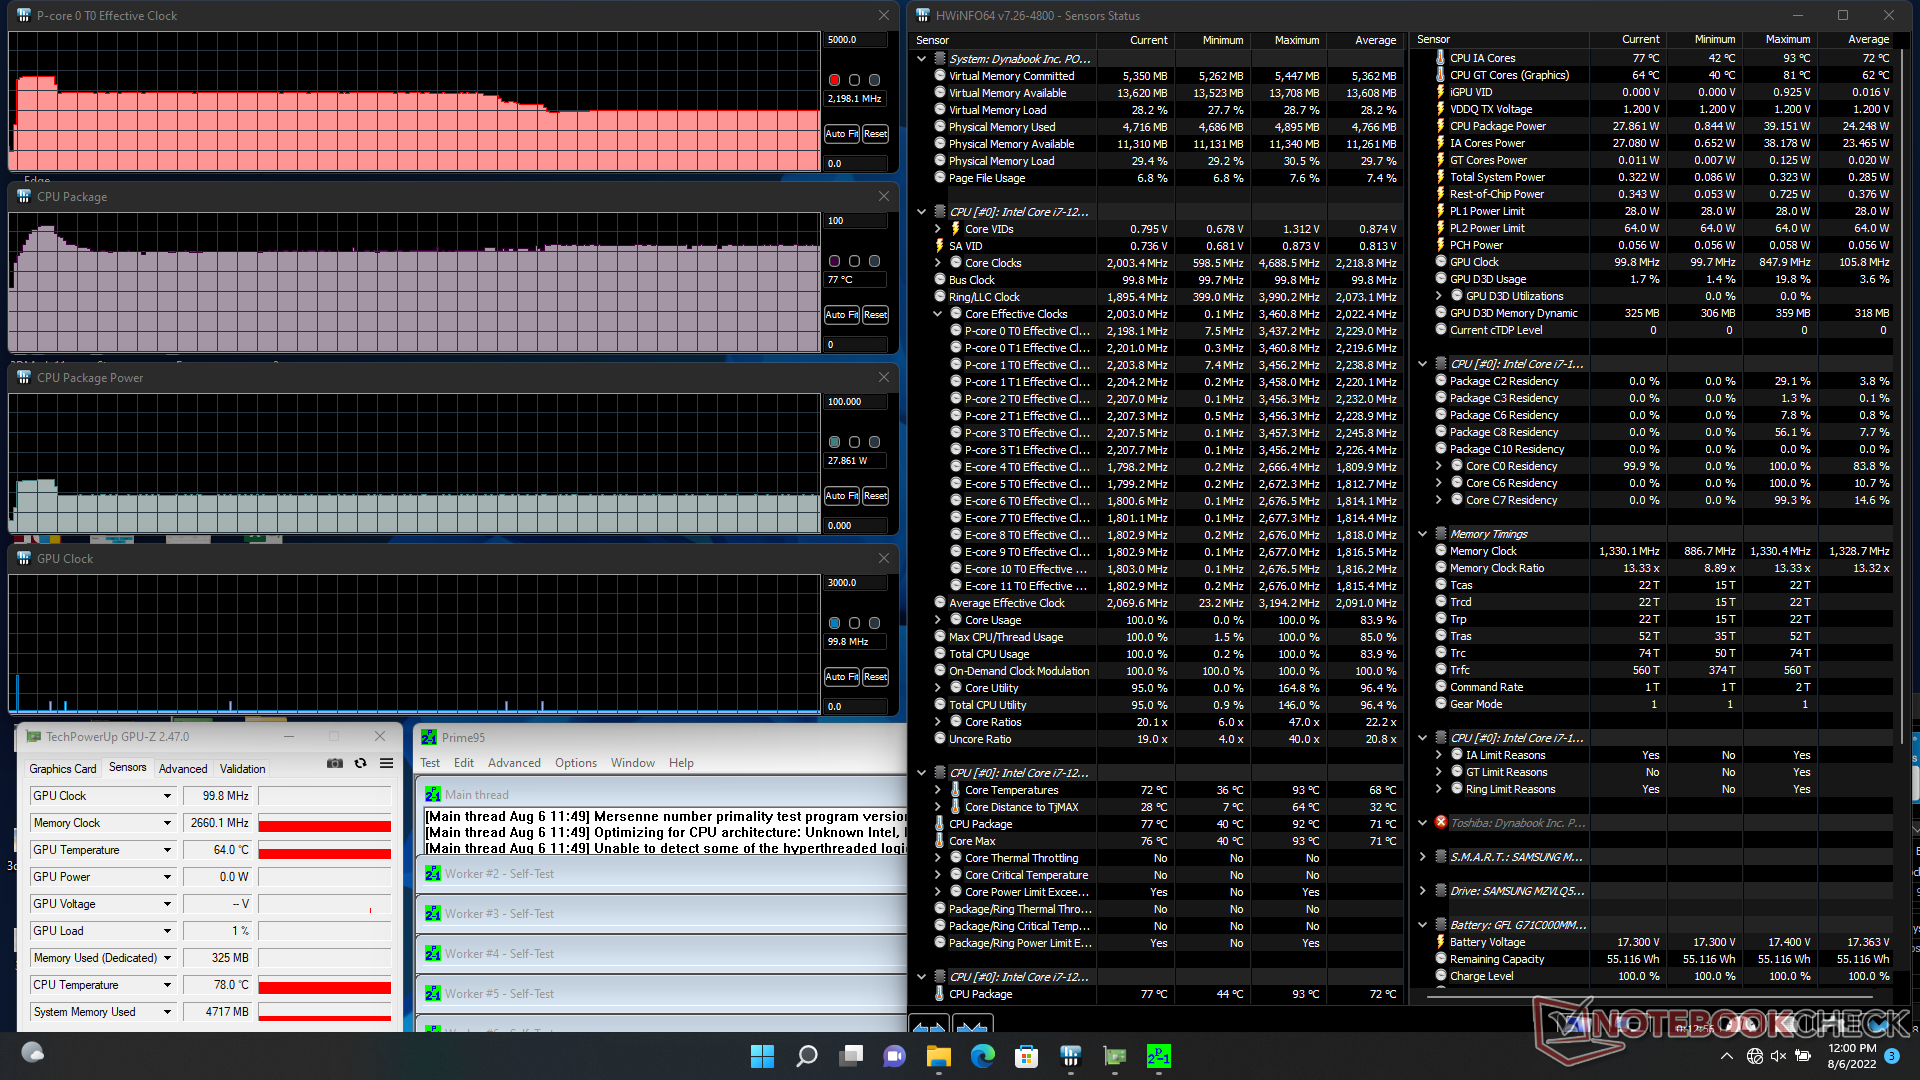
Task: Click 5000.0 max field in P-core graph
Action: (856, 40)
